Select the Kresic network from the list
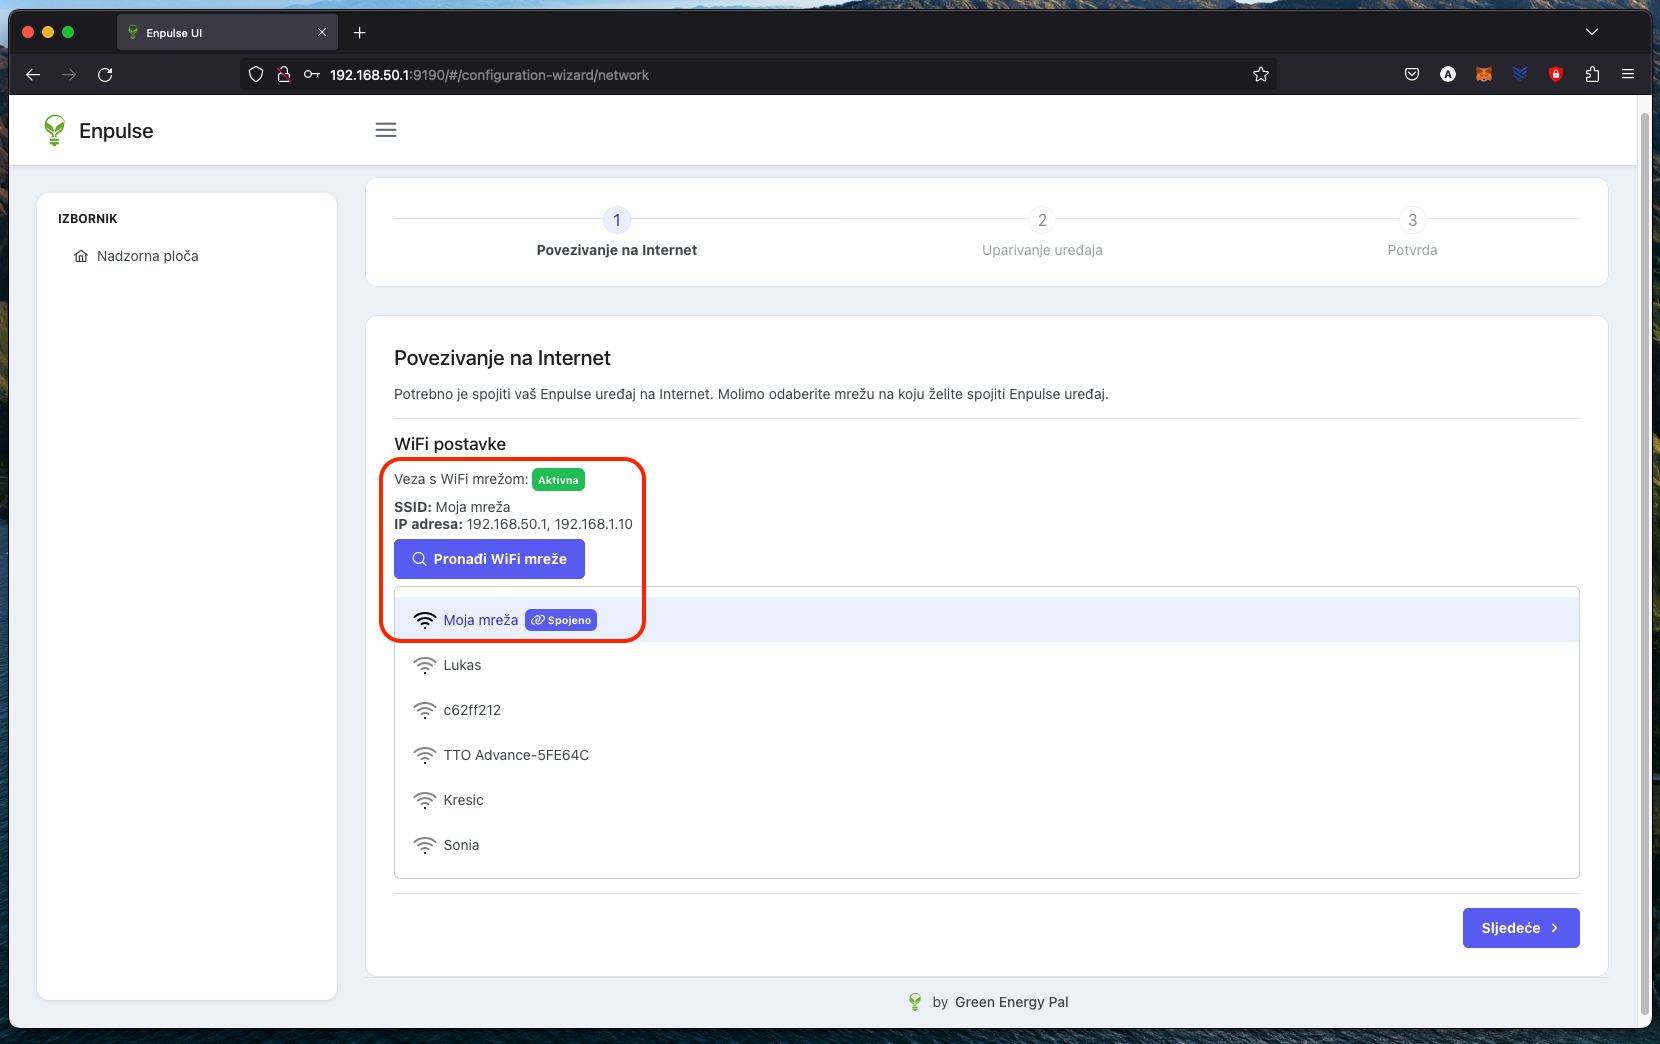1660x1044 pixels. [x=463, y=800]
